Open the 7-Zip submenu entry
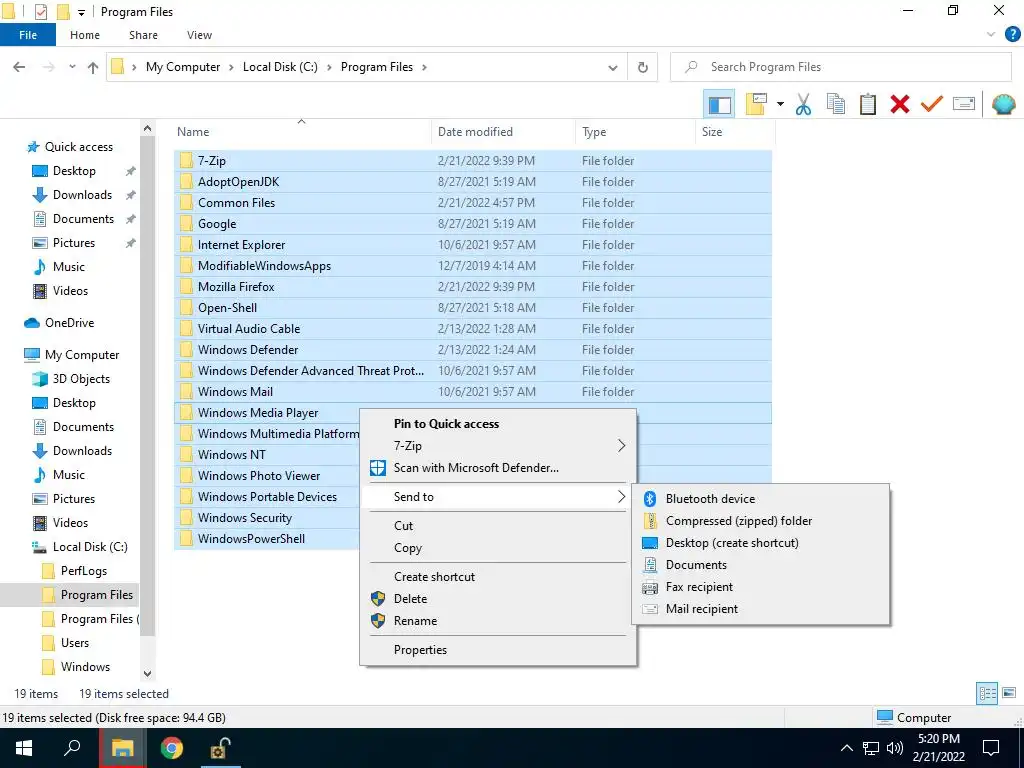Viewport: 1024px width, 768px height. point(498,446)
